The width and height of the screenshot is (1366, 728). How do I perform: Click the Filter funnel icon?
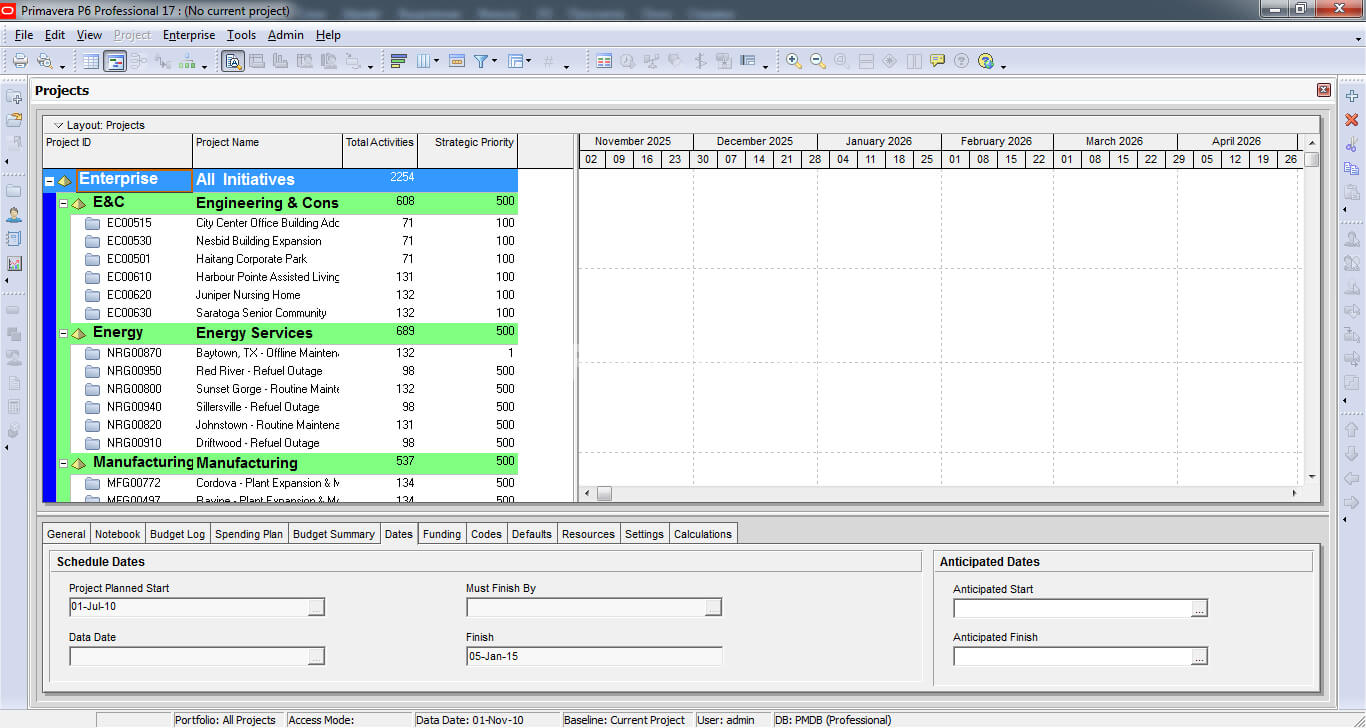481,61
